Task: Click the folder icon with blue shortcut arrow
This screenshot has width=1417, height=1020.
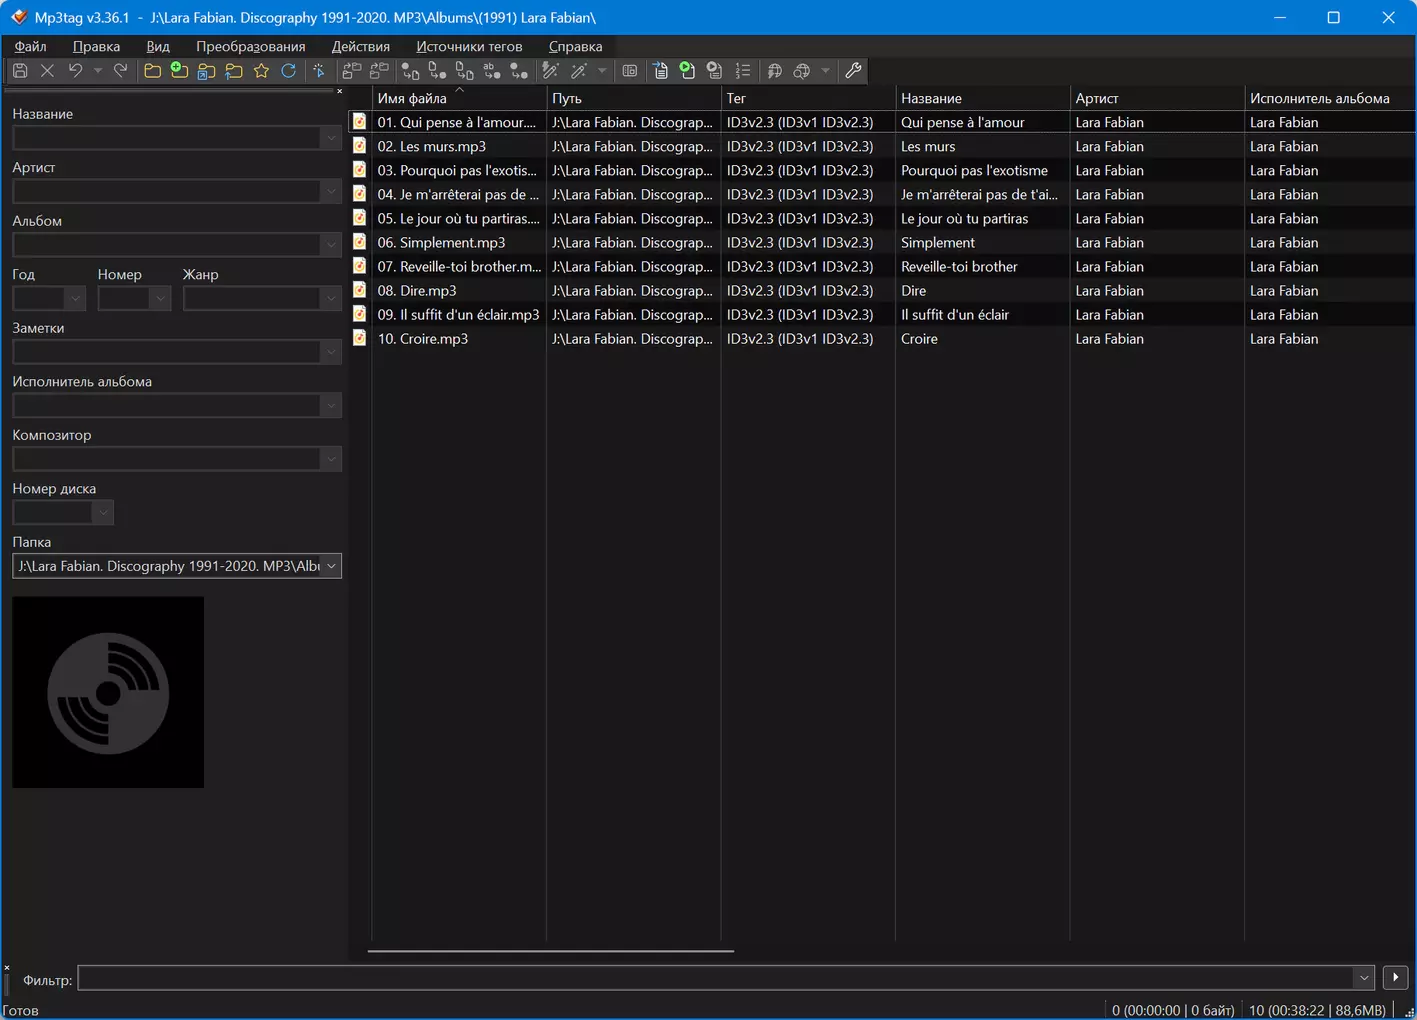Action: [206, 71]
